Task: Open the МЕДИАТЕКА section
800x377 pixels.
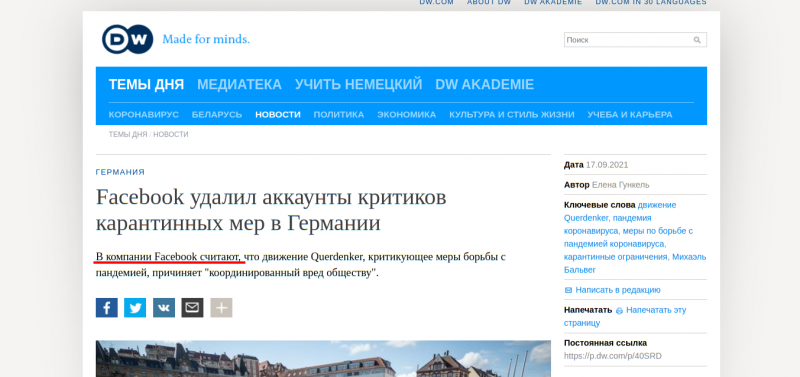Action: pyautogui.click(x=239, y=84)
